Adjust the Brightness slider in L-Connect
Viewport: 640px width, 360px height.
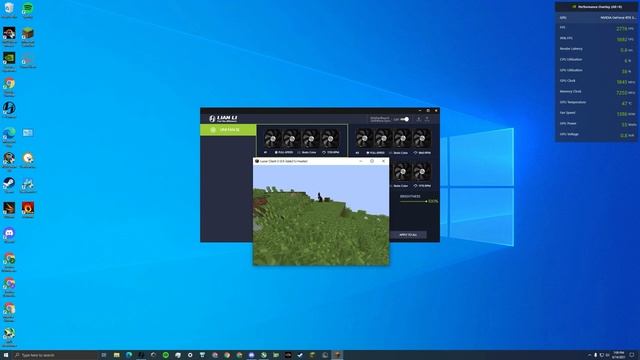[413, 201]
